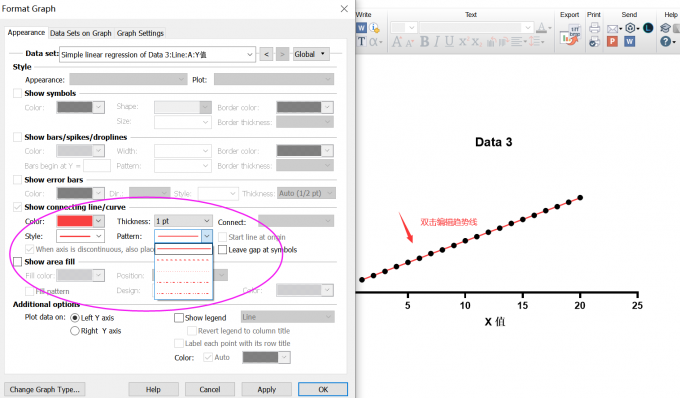Image resolution: width=680 pixels, height=398 pixels.
Task: Toggle Italic text formatting
Action: click(437, 42)
